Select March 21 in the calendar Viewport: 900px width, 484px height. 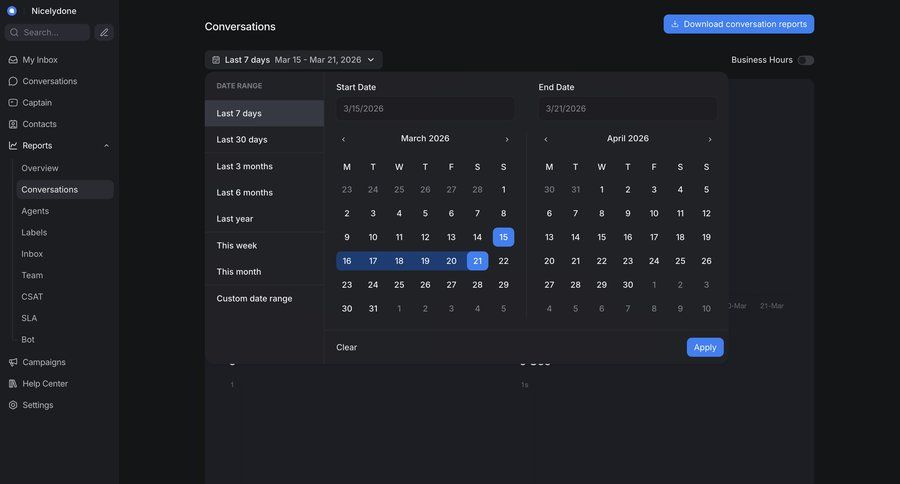(478, 261)
